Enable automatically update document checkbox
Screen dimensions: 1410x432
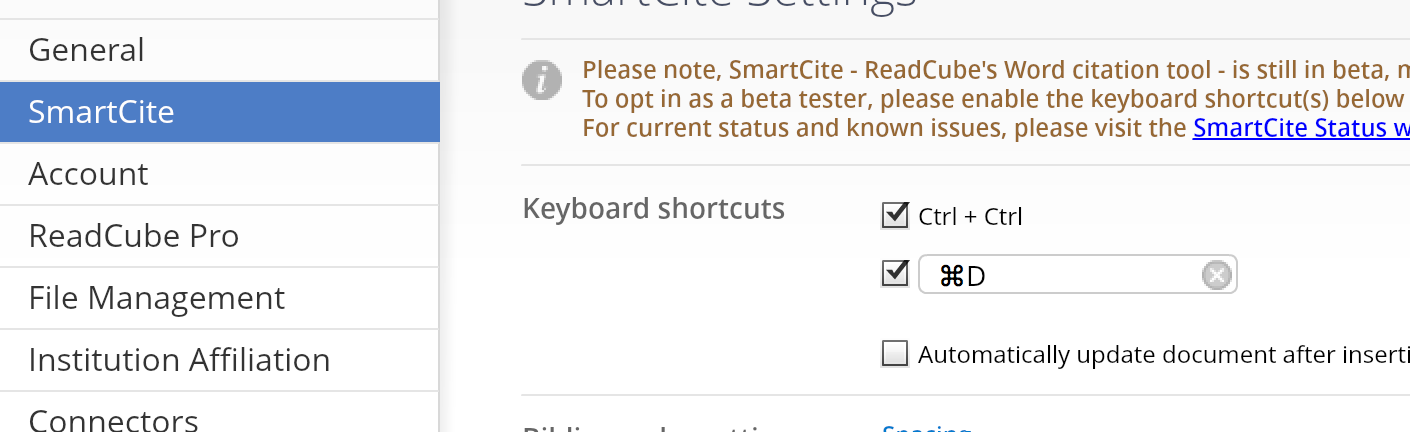tap(895, 354)
